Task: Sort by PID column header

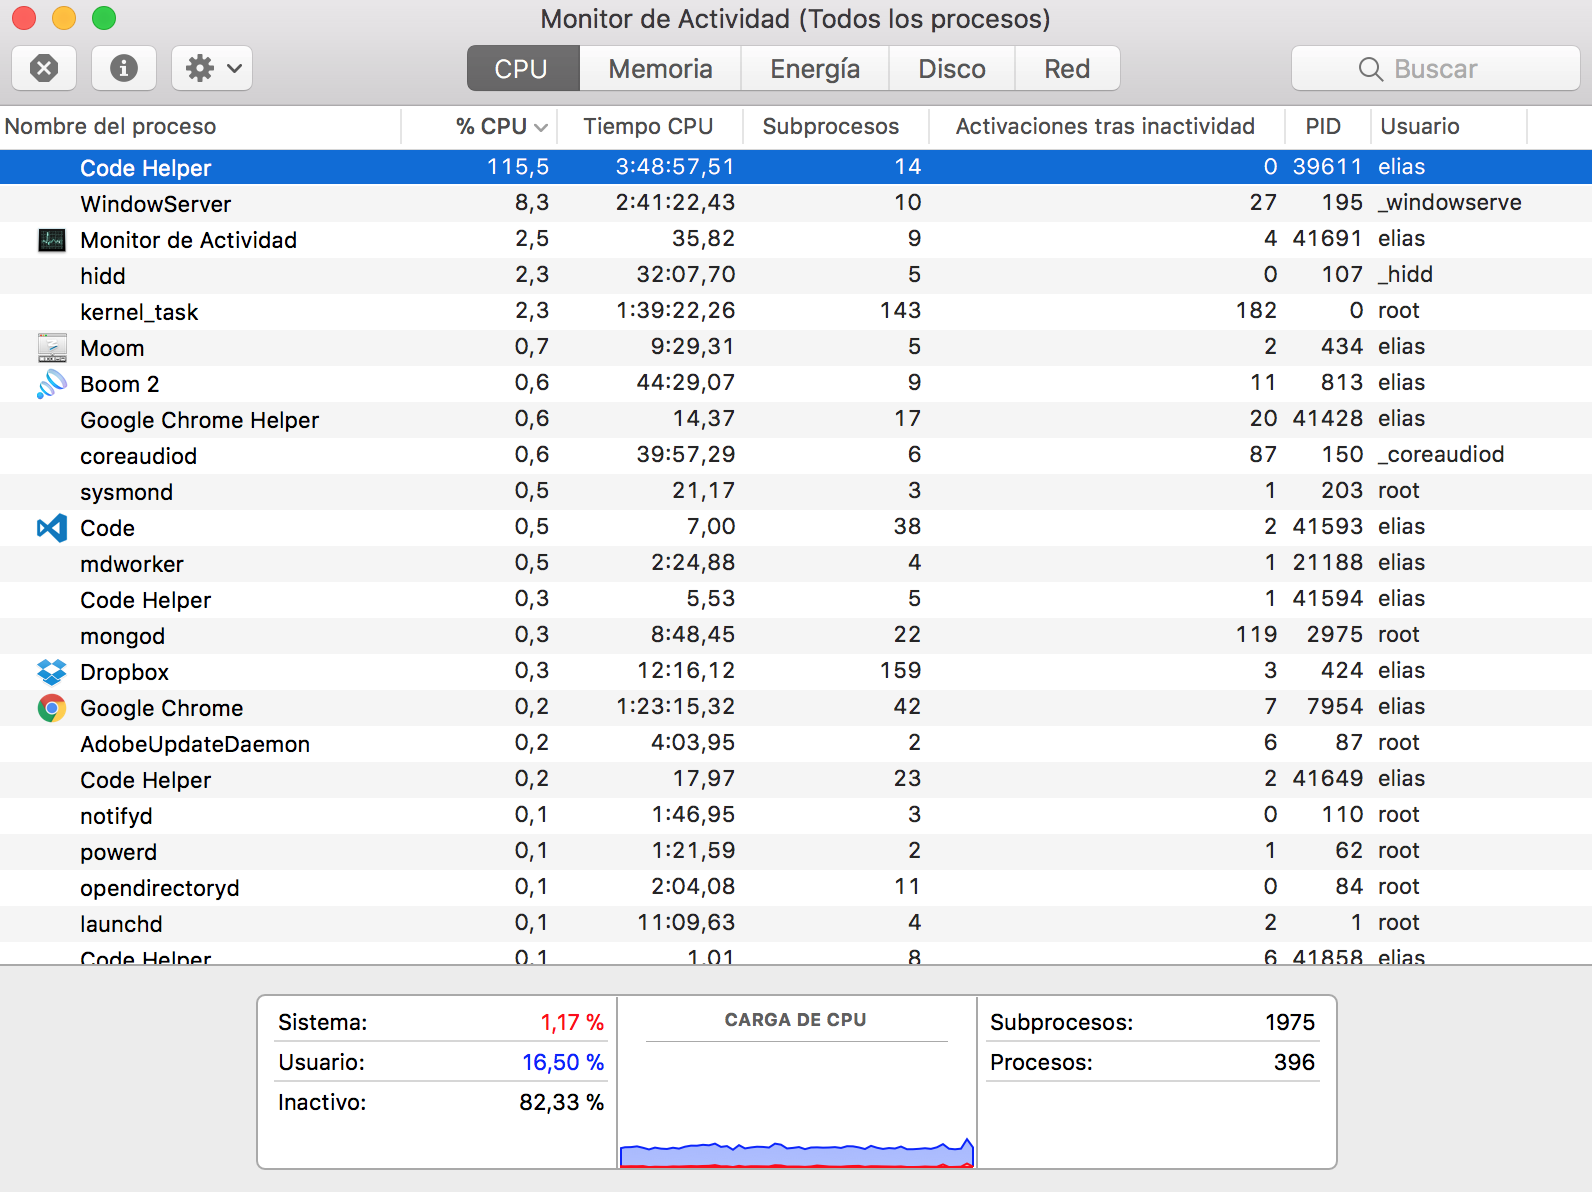Action: point(1326,126)
